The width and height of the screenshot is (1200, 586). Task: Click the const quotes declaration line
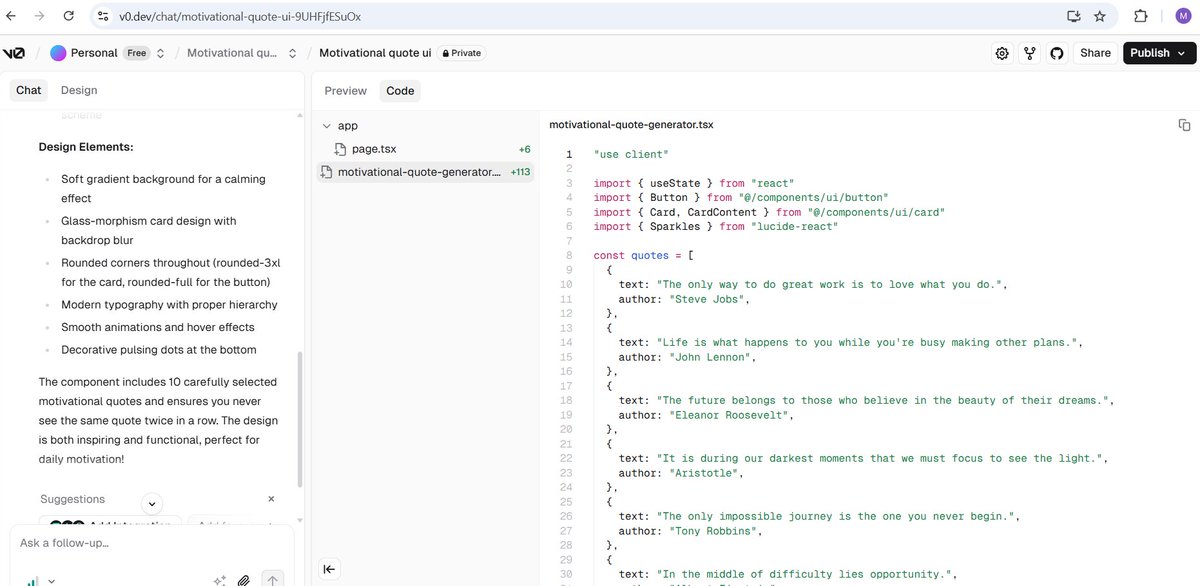click(644, 255)
